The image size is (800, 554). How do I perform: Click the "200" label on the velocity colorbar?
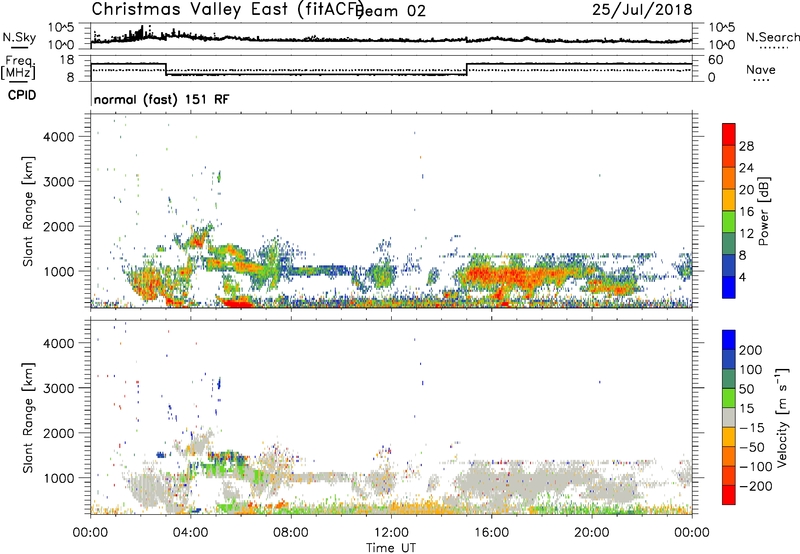(751, 350)
